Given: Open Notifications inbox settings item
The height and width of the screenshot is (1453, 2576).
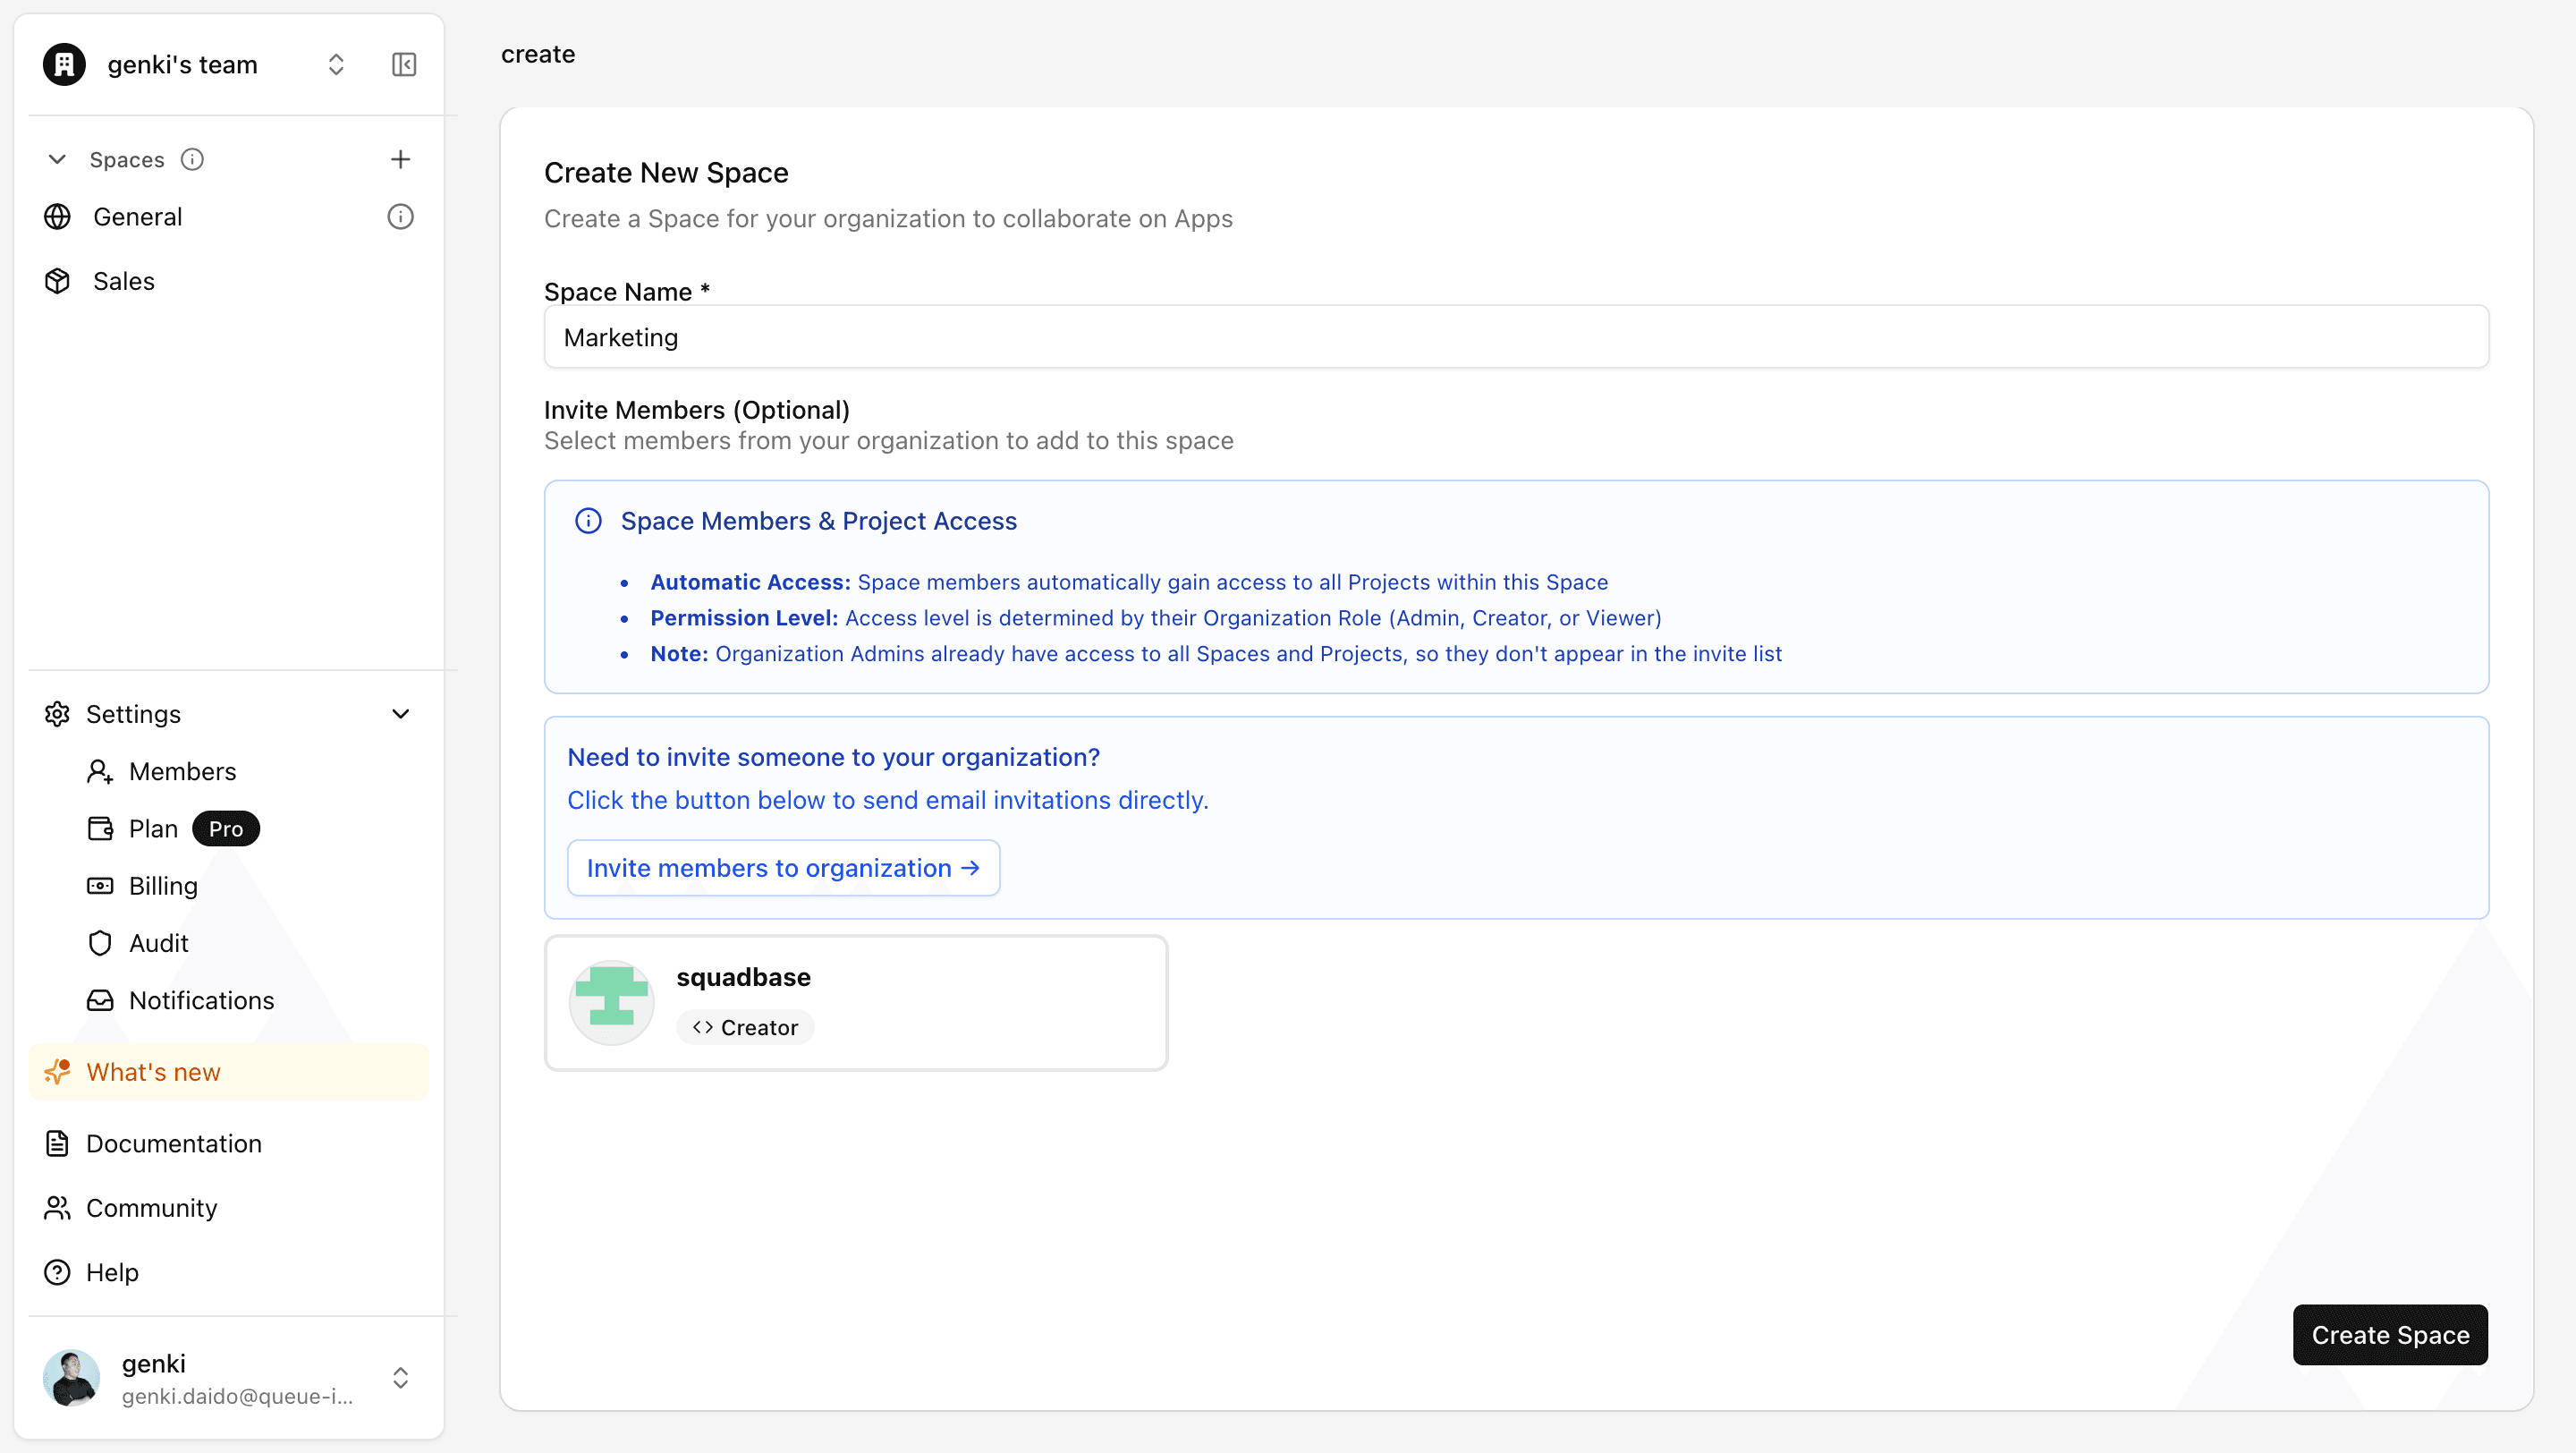Looking at the screenshot, I should 201,1000.
